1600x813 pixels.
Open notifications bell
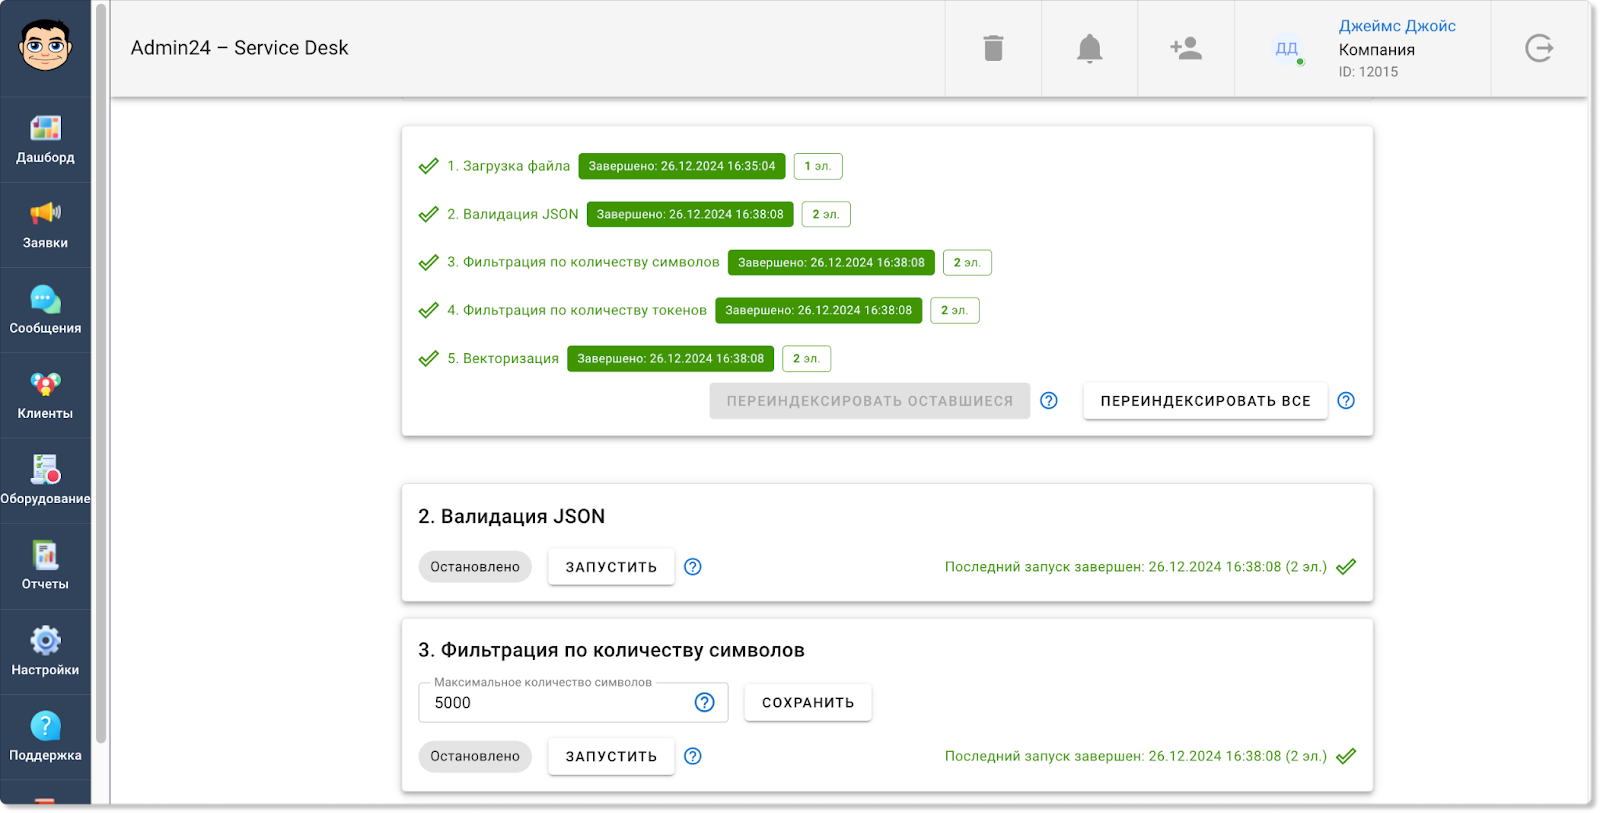(x=1089, y=48)
